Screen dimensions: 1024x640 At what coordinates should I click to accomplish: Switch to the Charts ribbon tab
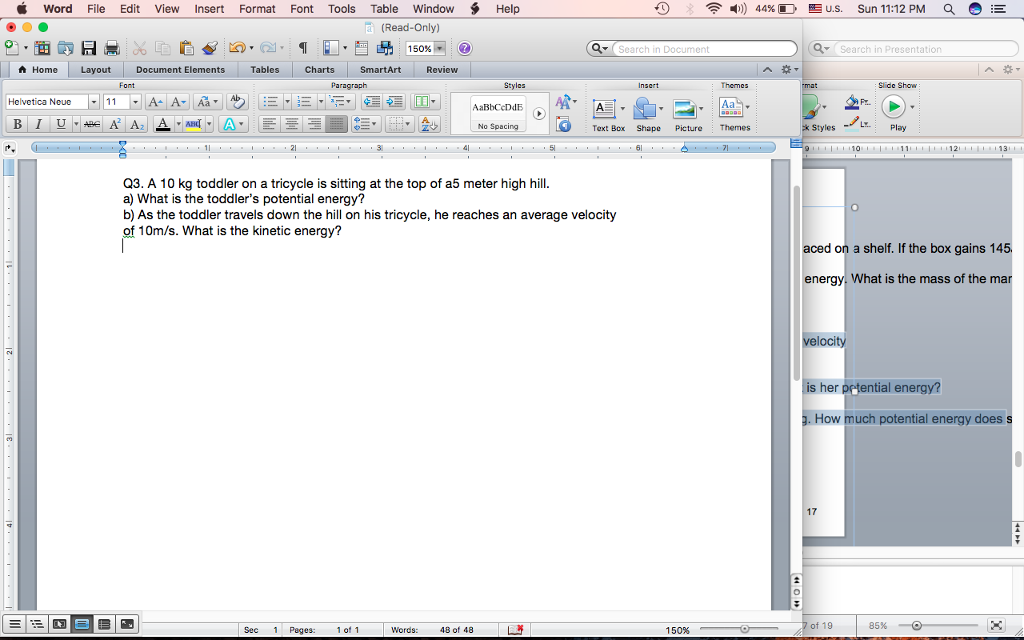(319, 69)
